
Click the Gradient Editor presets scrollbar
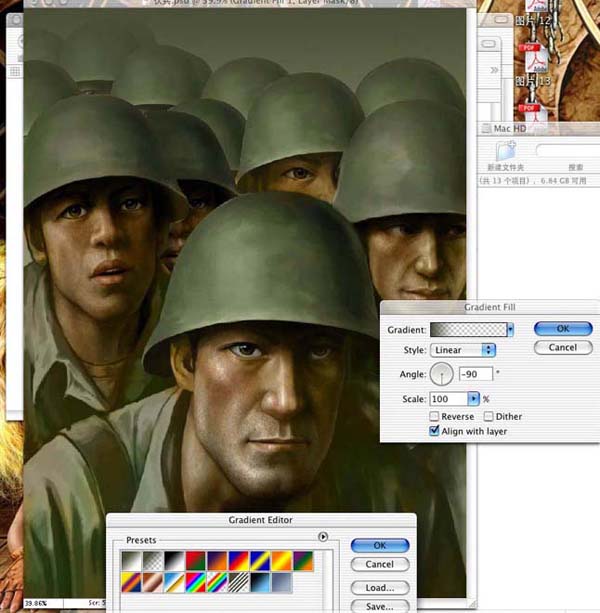click(328, 581)
